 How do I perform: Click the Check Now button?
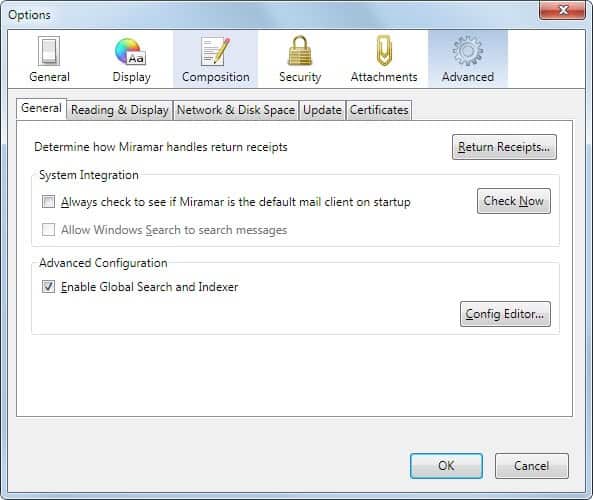(x=514, y=201)
